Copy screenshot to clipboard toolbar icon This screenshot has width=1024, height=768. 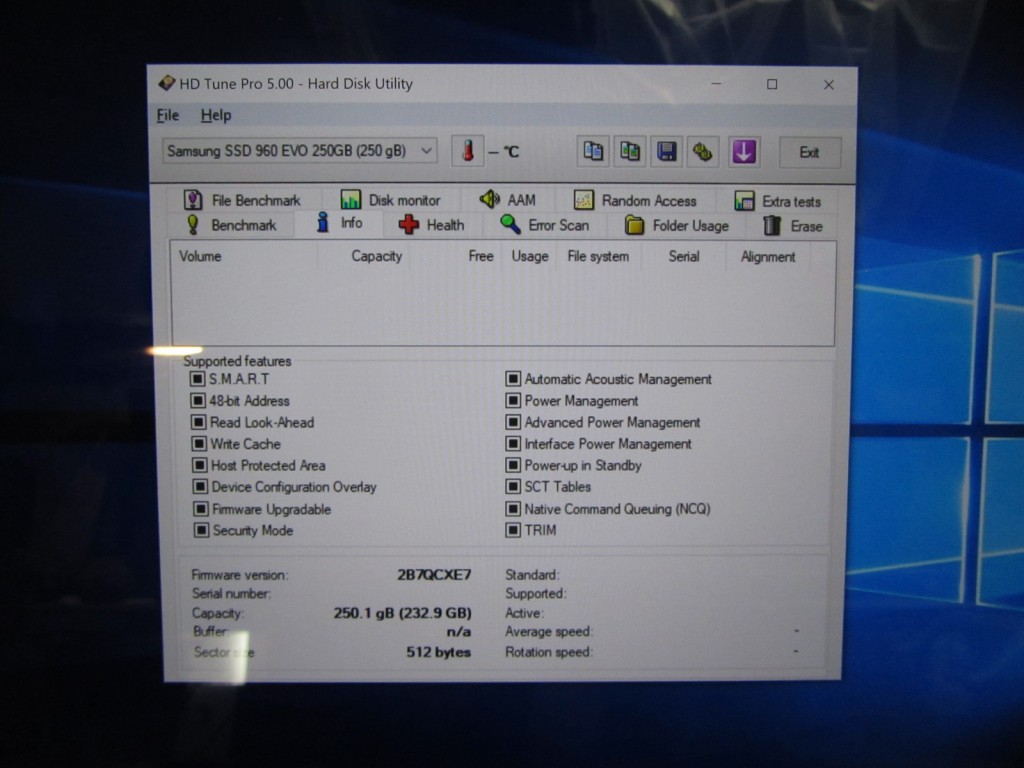tap(630, 152)
